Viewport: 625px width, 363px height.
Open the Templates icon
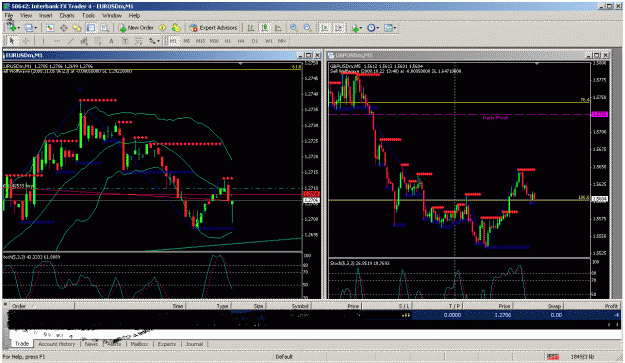click(388, 27)
